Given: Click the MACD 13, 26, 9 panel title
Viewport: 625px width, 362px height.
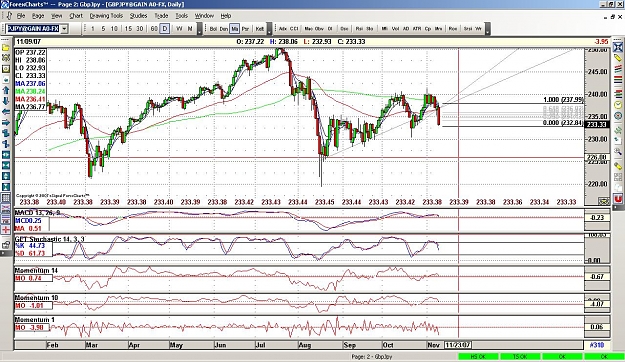Looking at the screenshot, I should tap(37, 213).
